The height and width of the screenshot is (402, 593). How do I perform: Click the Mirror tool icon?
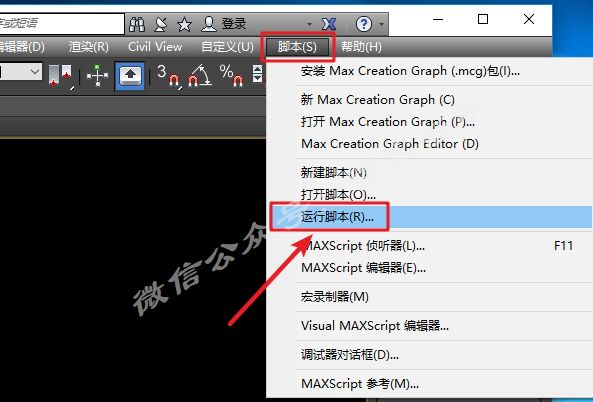pyautogui.click(x=61, y=76)
